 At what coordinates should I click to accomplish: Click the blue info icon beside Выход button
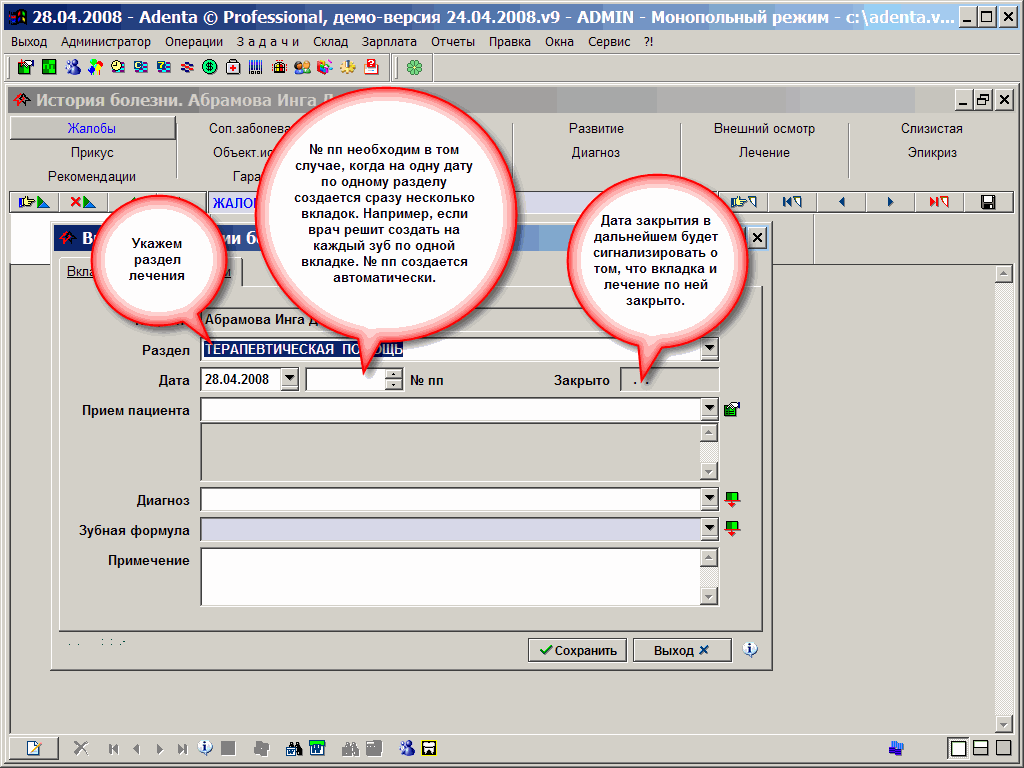pyautogui.click(x=751, y=650)
